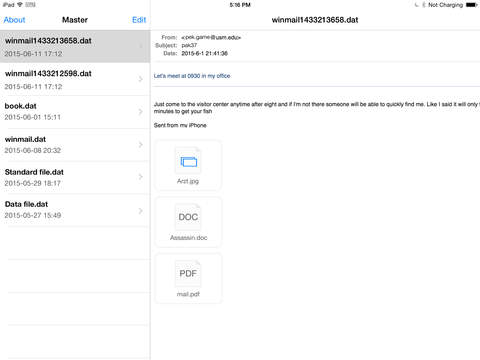The image size is (480, 360).
Task: Open the Assassin.doc DOC attachment icon
Action: tap(188, 217)
